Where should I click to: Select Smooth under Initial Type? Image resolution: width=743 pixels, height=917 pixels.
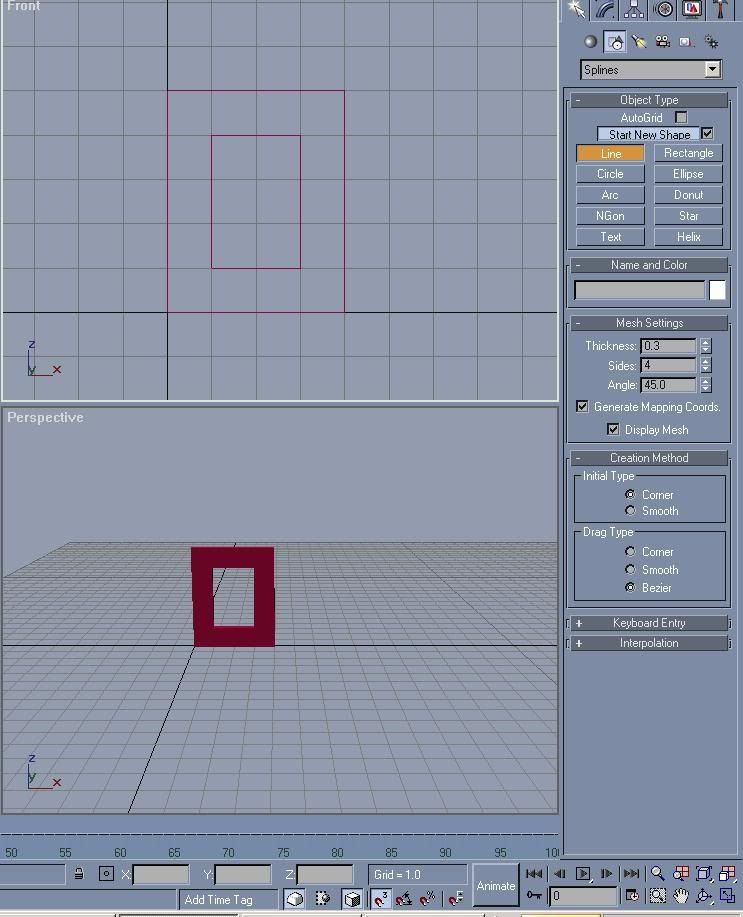tap(630, 511)
